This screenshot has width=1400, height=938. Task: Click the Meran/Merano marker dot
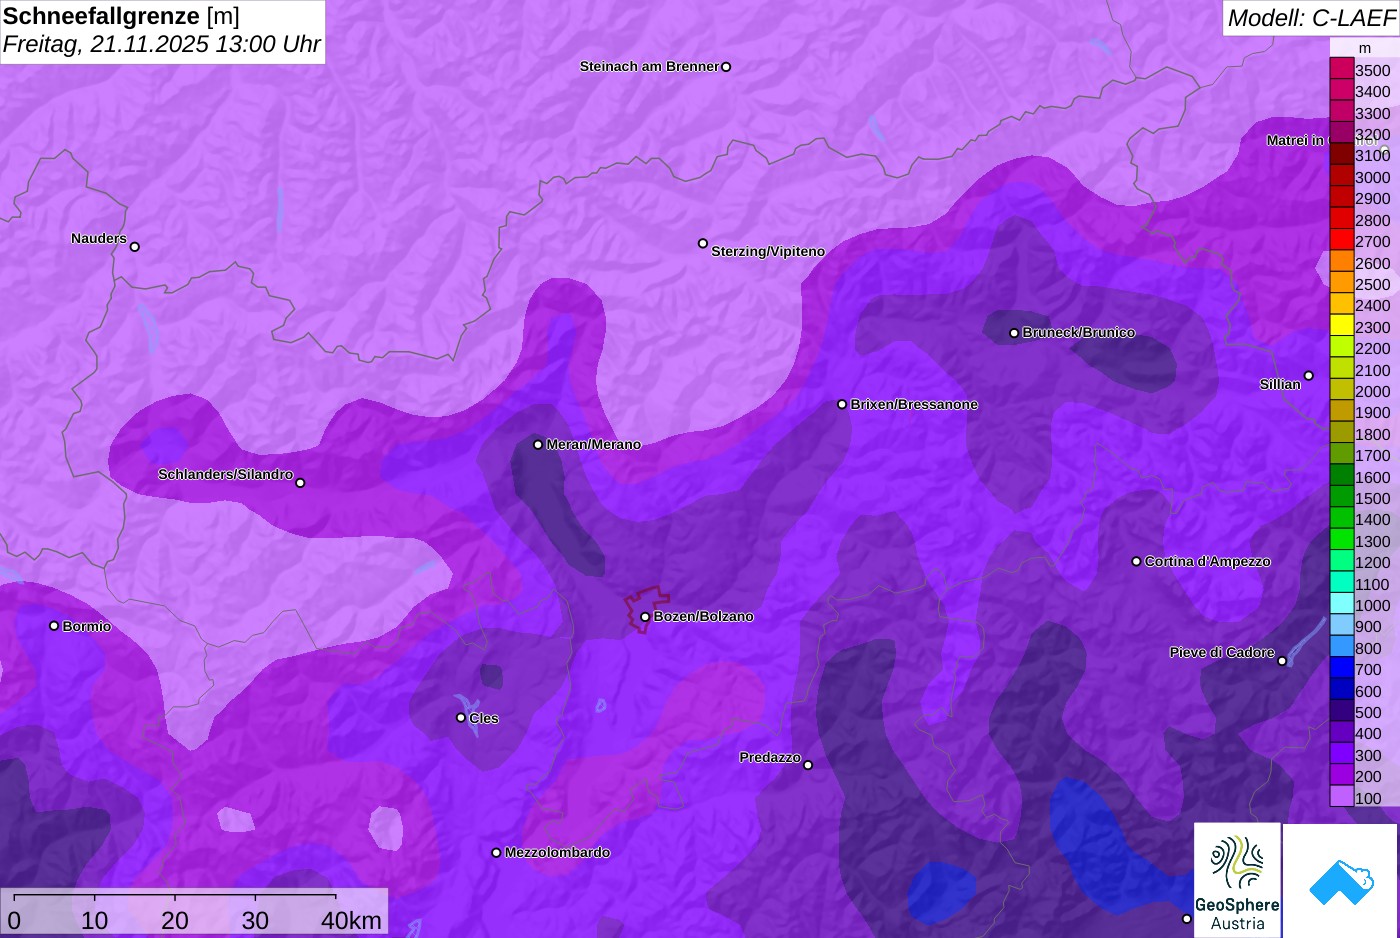point(538,444)
